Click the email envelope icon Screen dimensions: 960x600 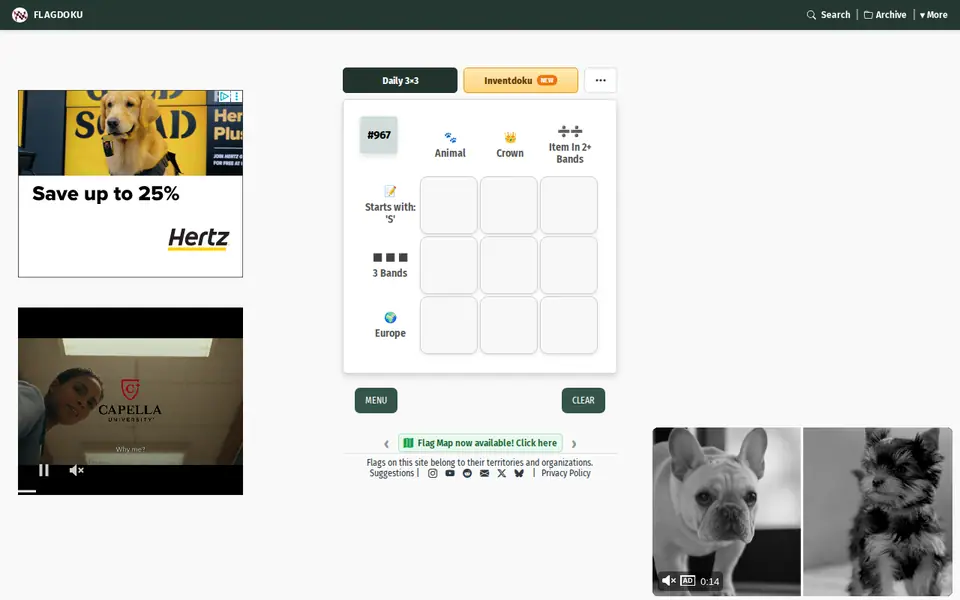pos(484,473)
